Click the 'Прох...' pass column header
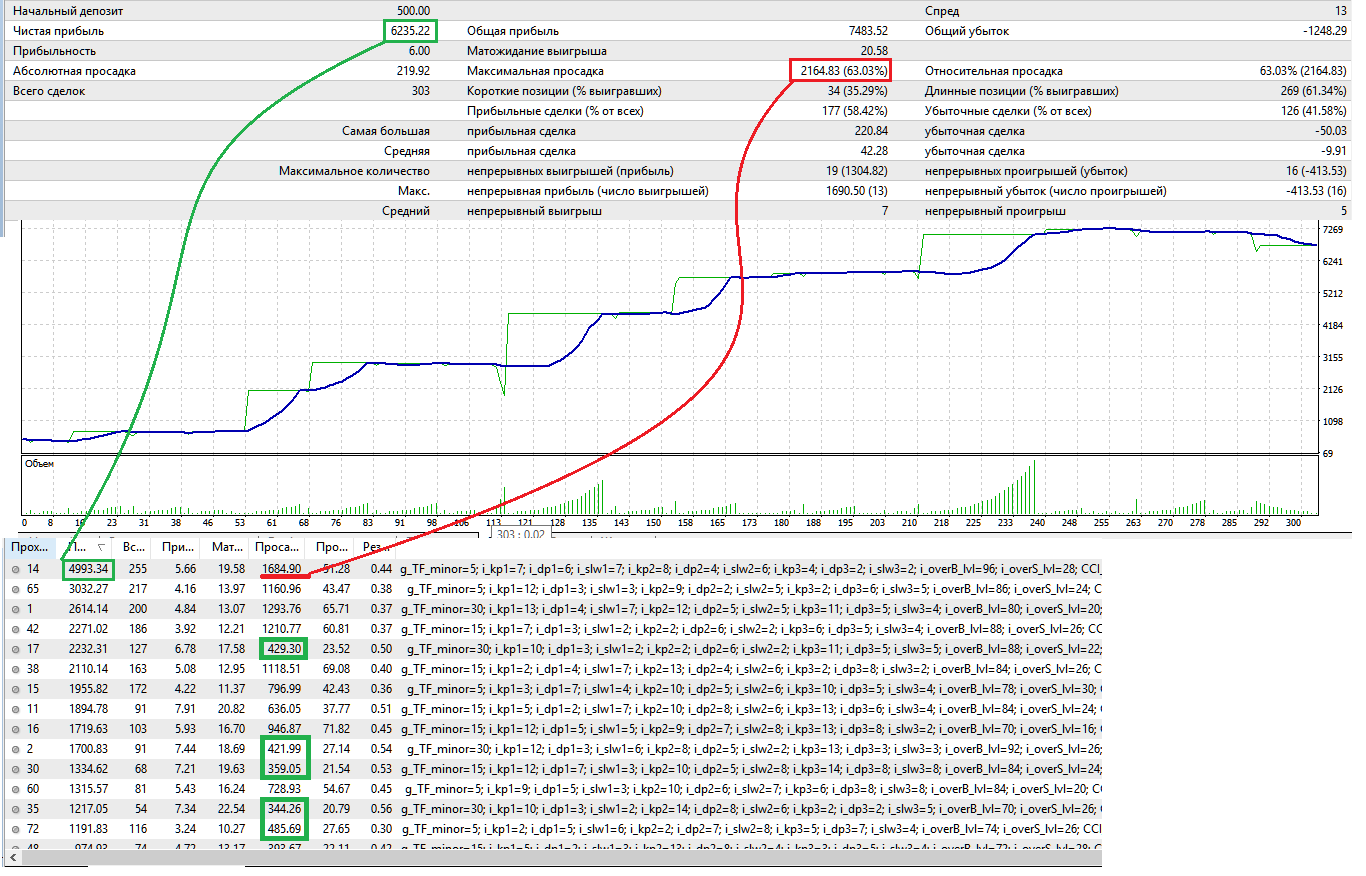This screenshot has width=1366, height=876. click(x=29, y=547)
